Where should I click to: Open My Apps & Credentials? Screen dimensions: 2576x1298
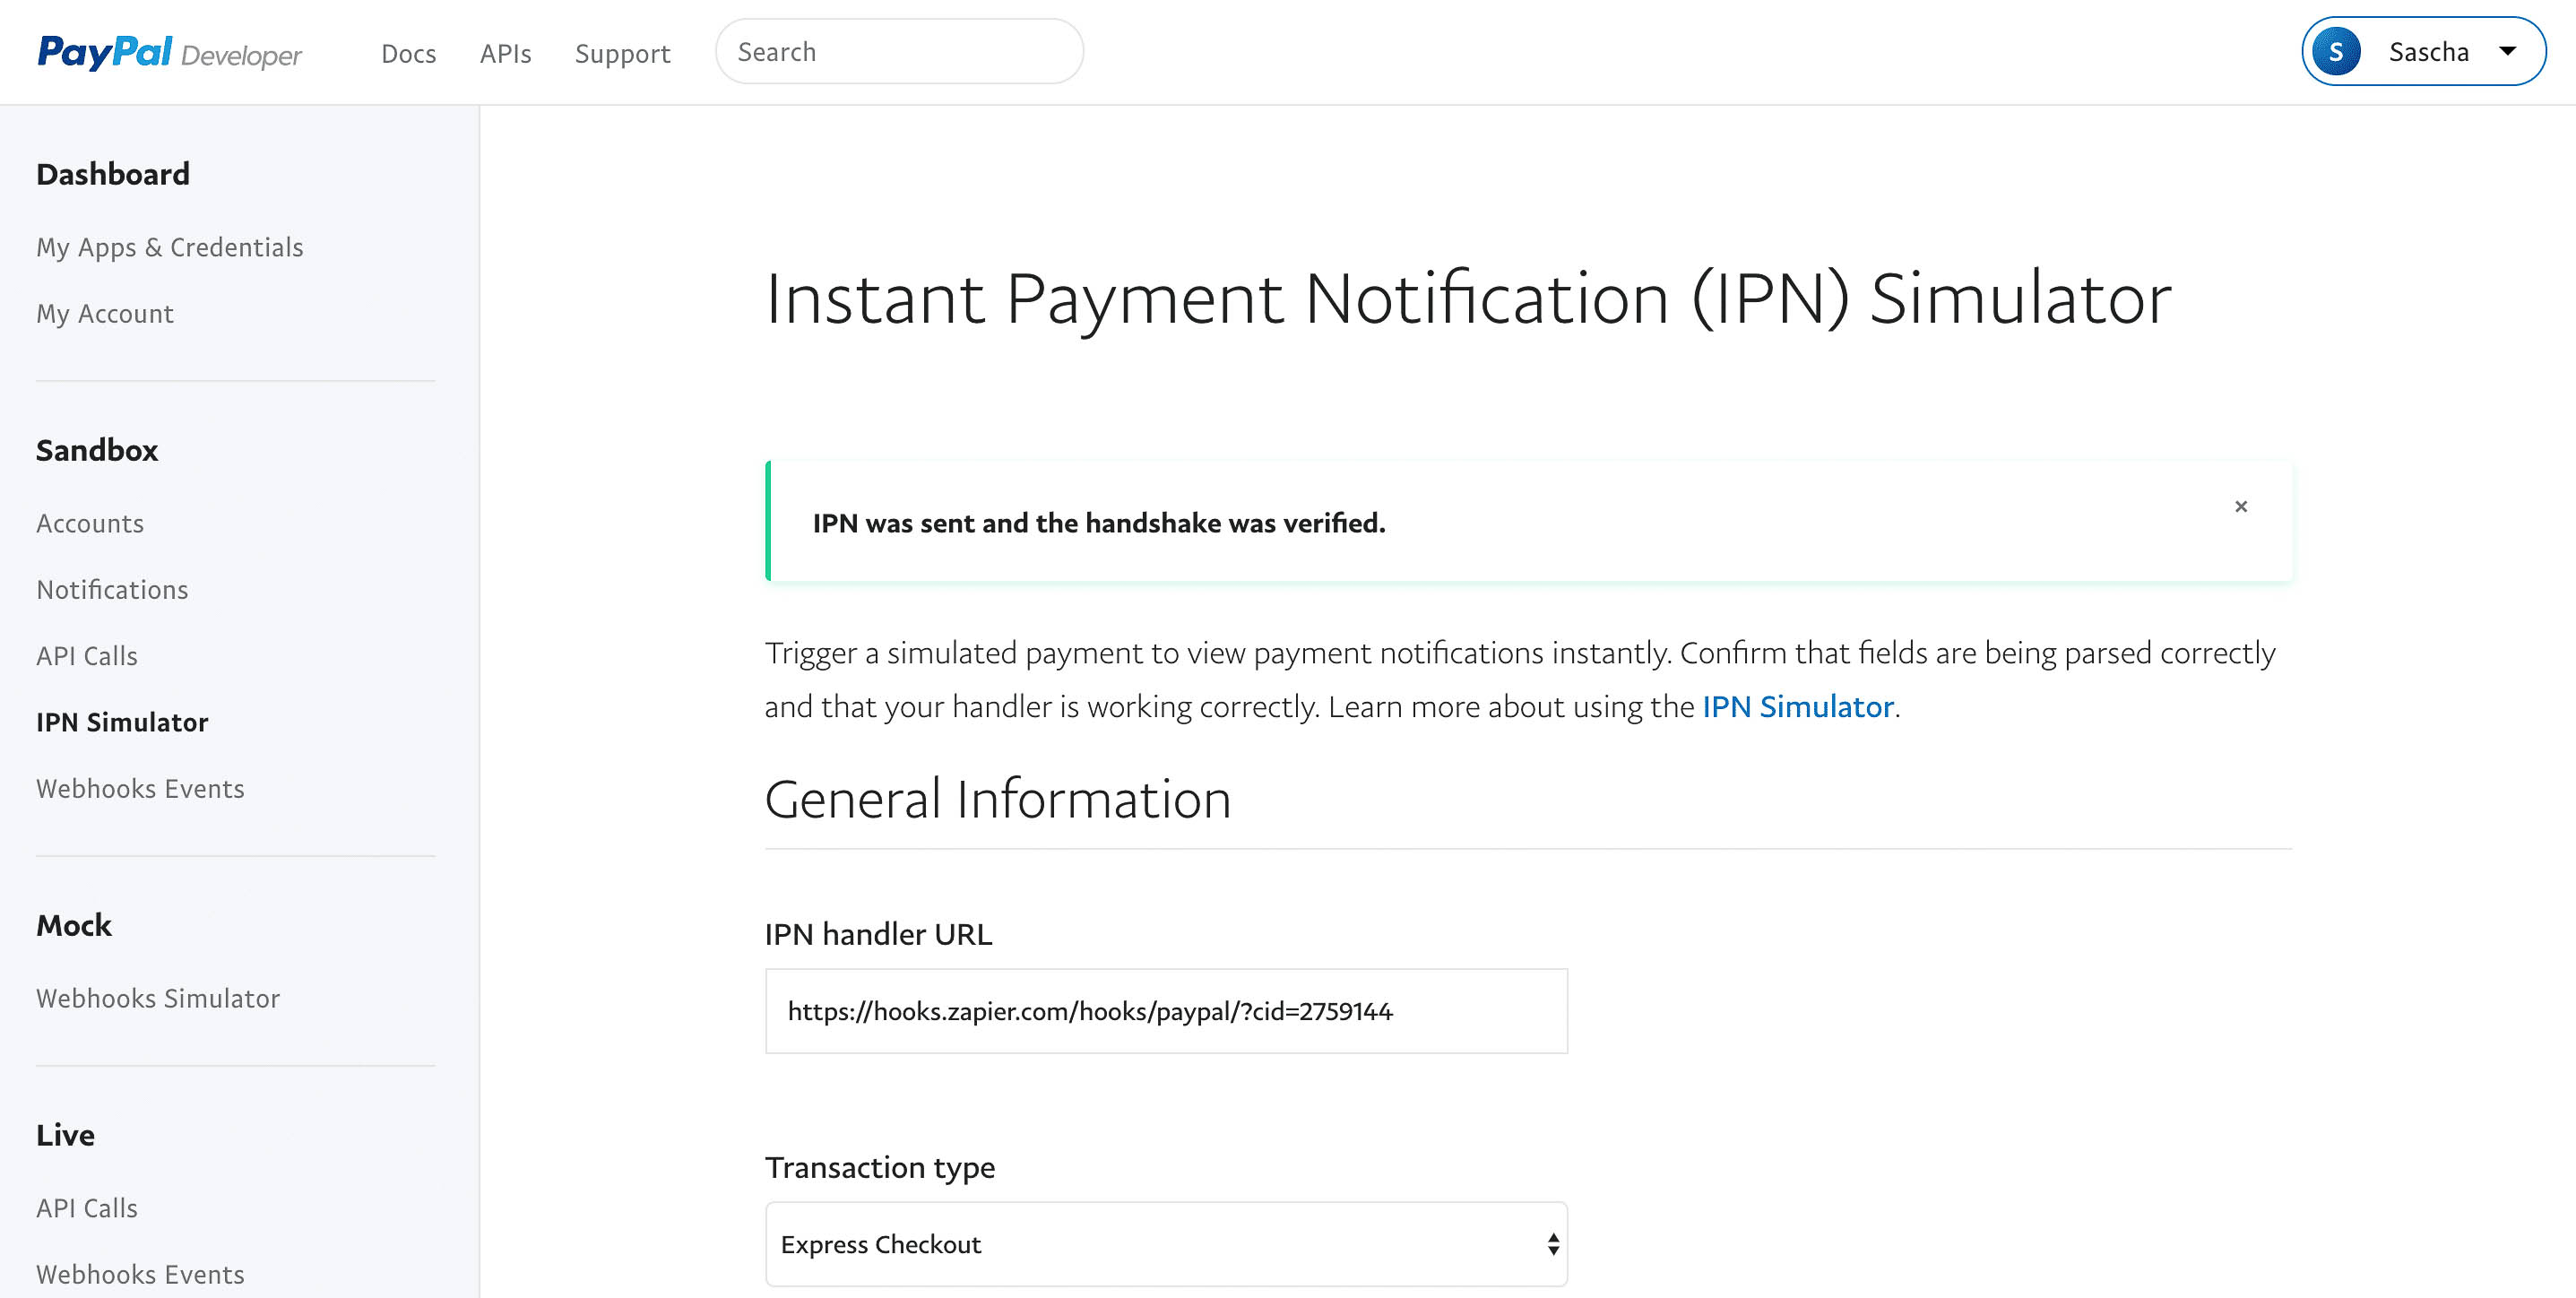pos(169,247)
